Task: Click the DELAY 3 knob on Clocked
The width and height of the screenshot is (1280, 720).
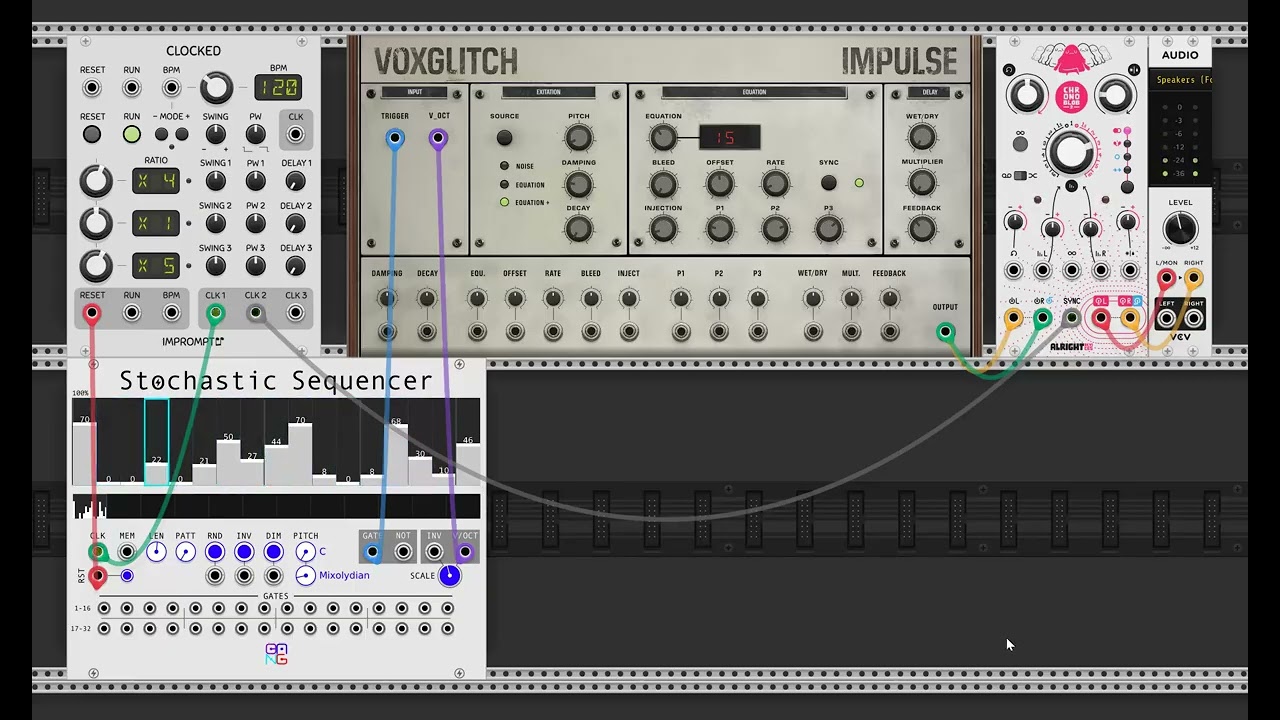Action: [x=295, y=266]
